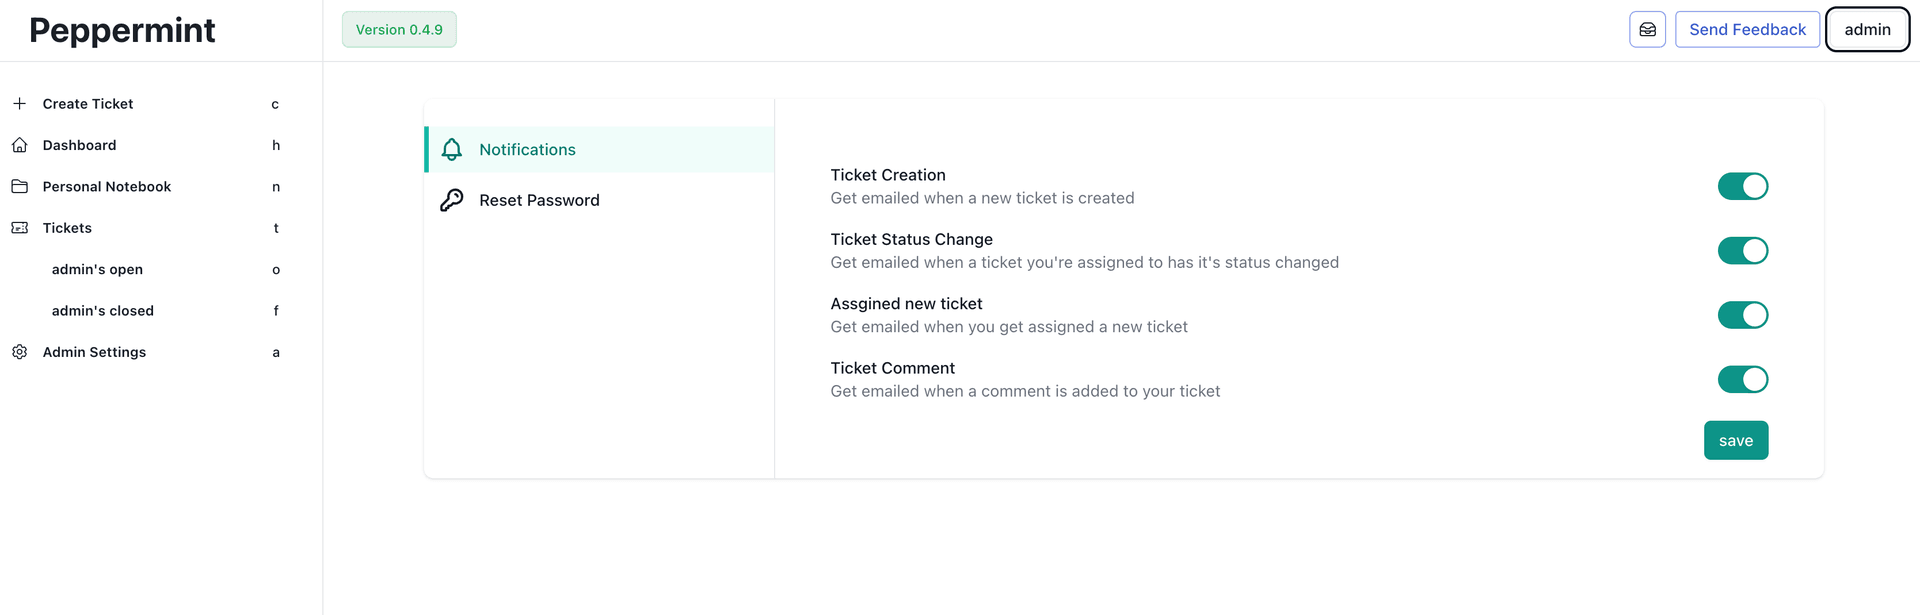Click the Reset Password key icon
The image size is (1920, 615).
(x=452, y=200)
